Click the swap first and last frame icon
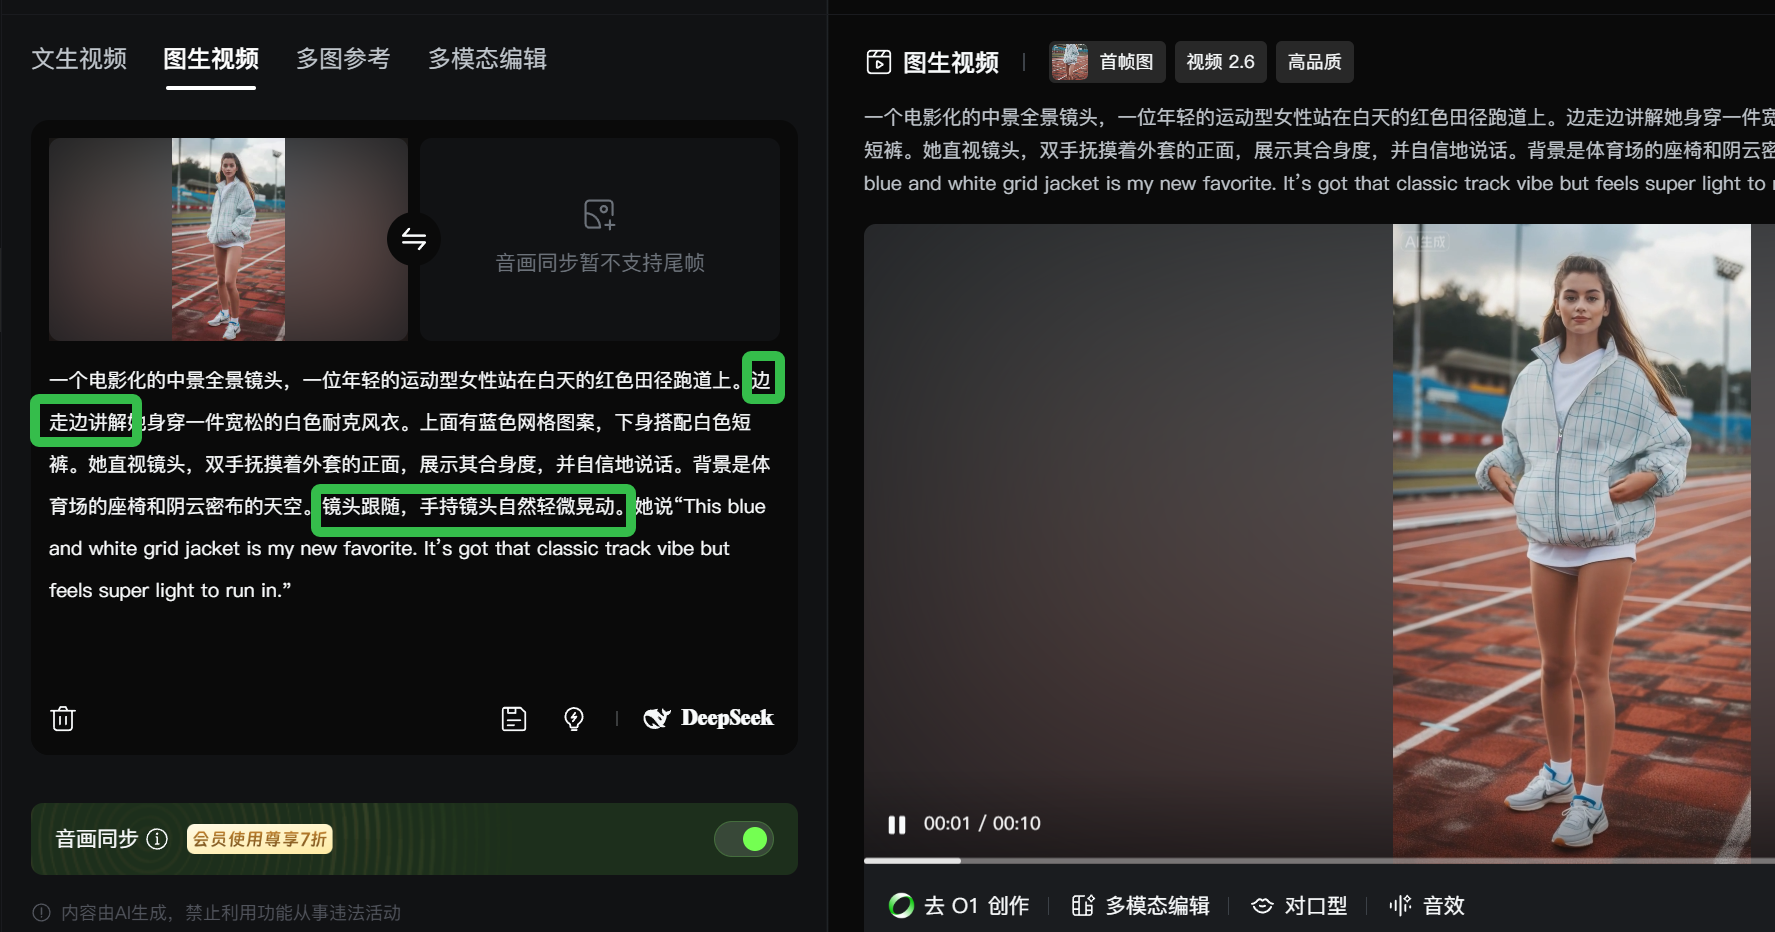This screenshot has height=932, width=1775. click(x=413, y=239)
